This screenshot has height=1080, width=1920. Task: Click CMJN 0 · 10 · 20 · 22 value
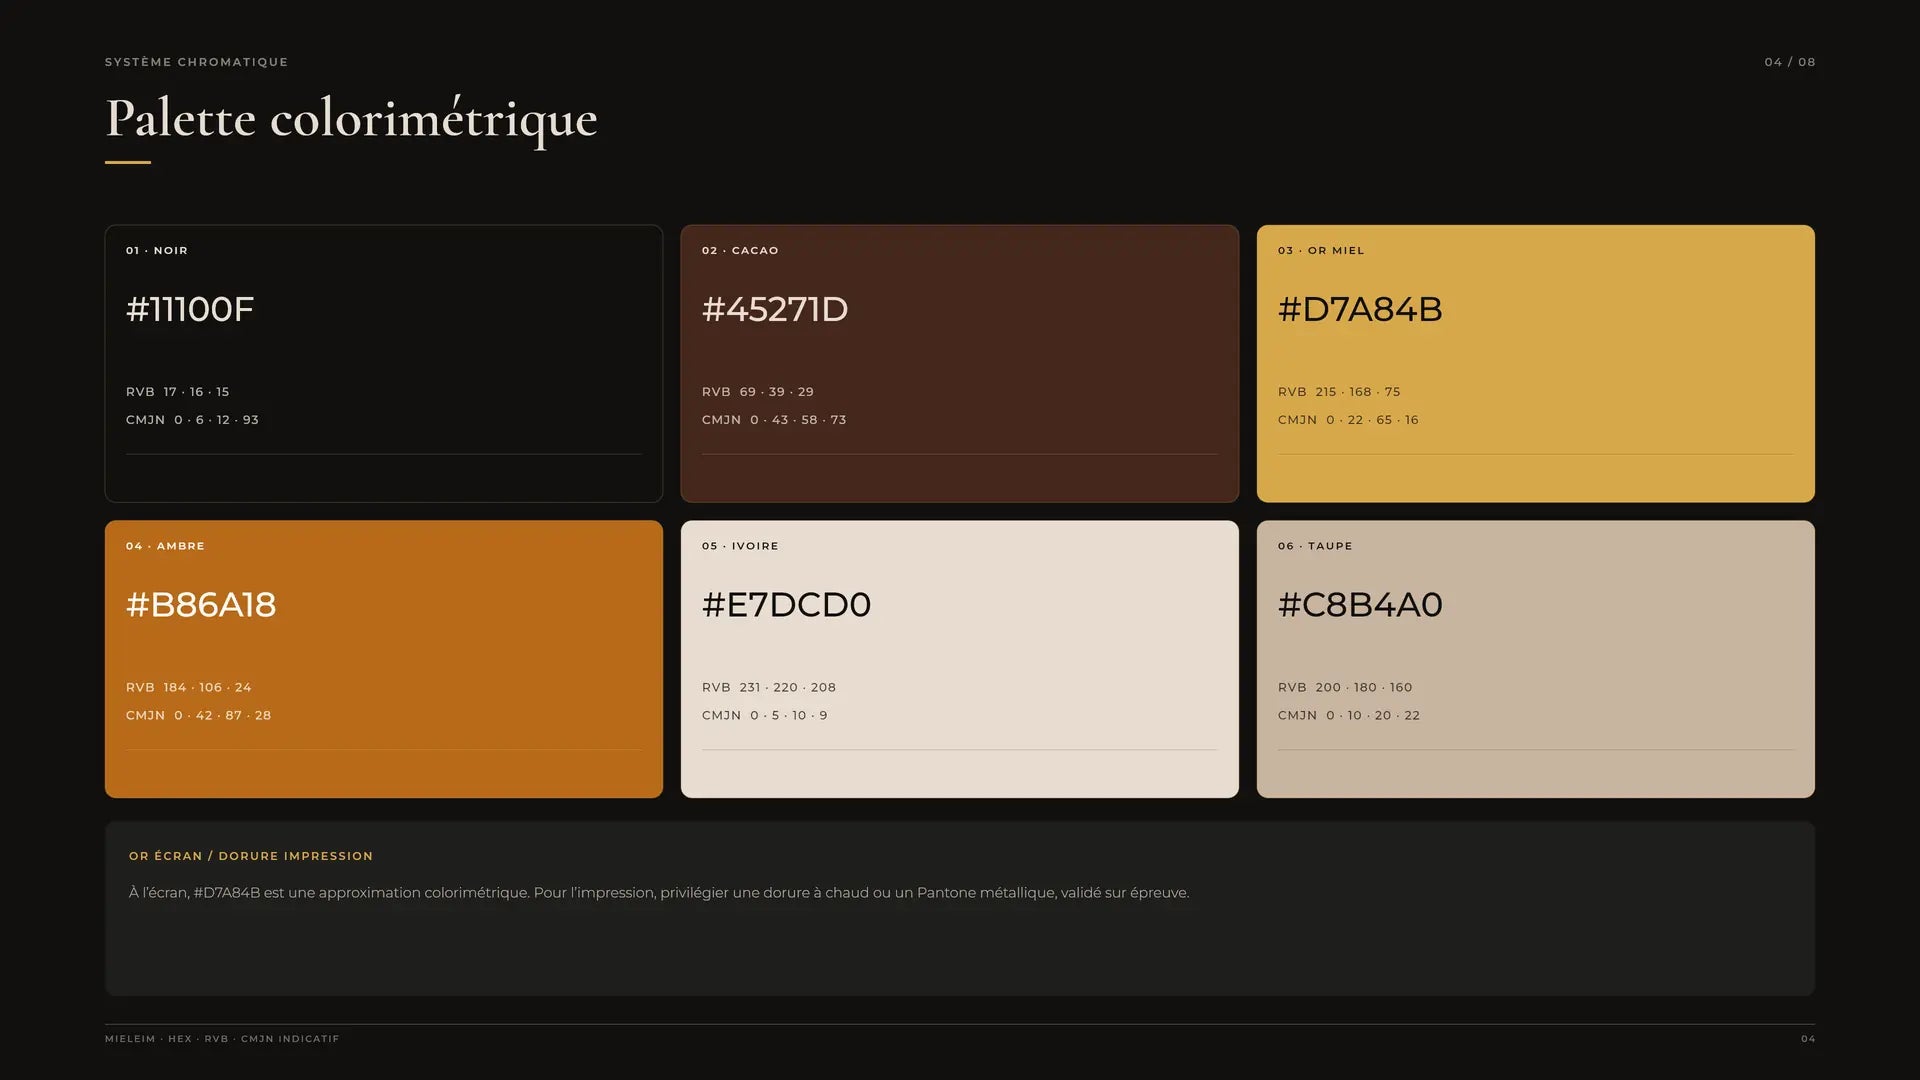(1349, 716)
